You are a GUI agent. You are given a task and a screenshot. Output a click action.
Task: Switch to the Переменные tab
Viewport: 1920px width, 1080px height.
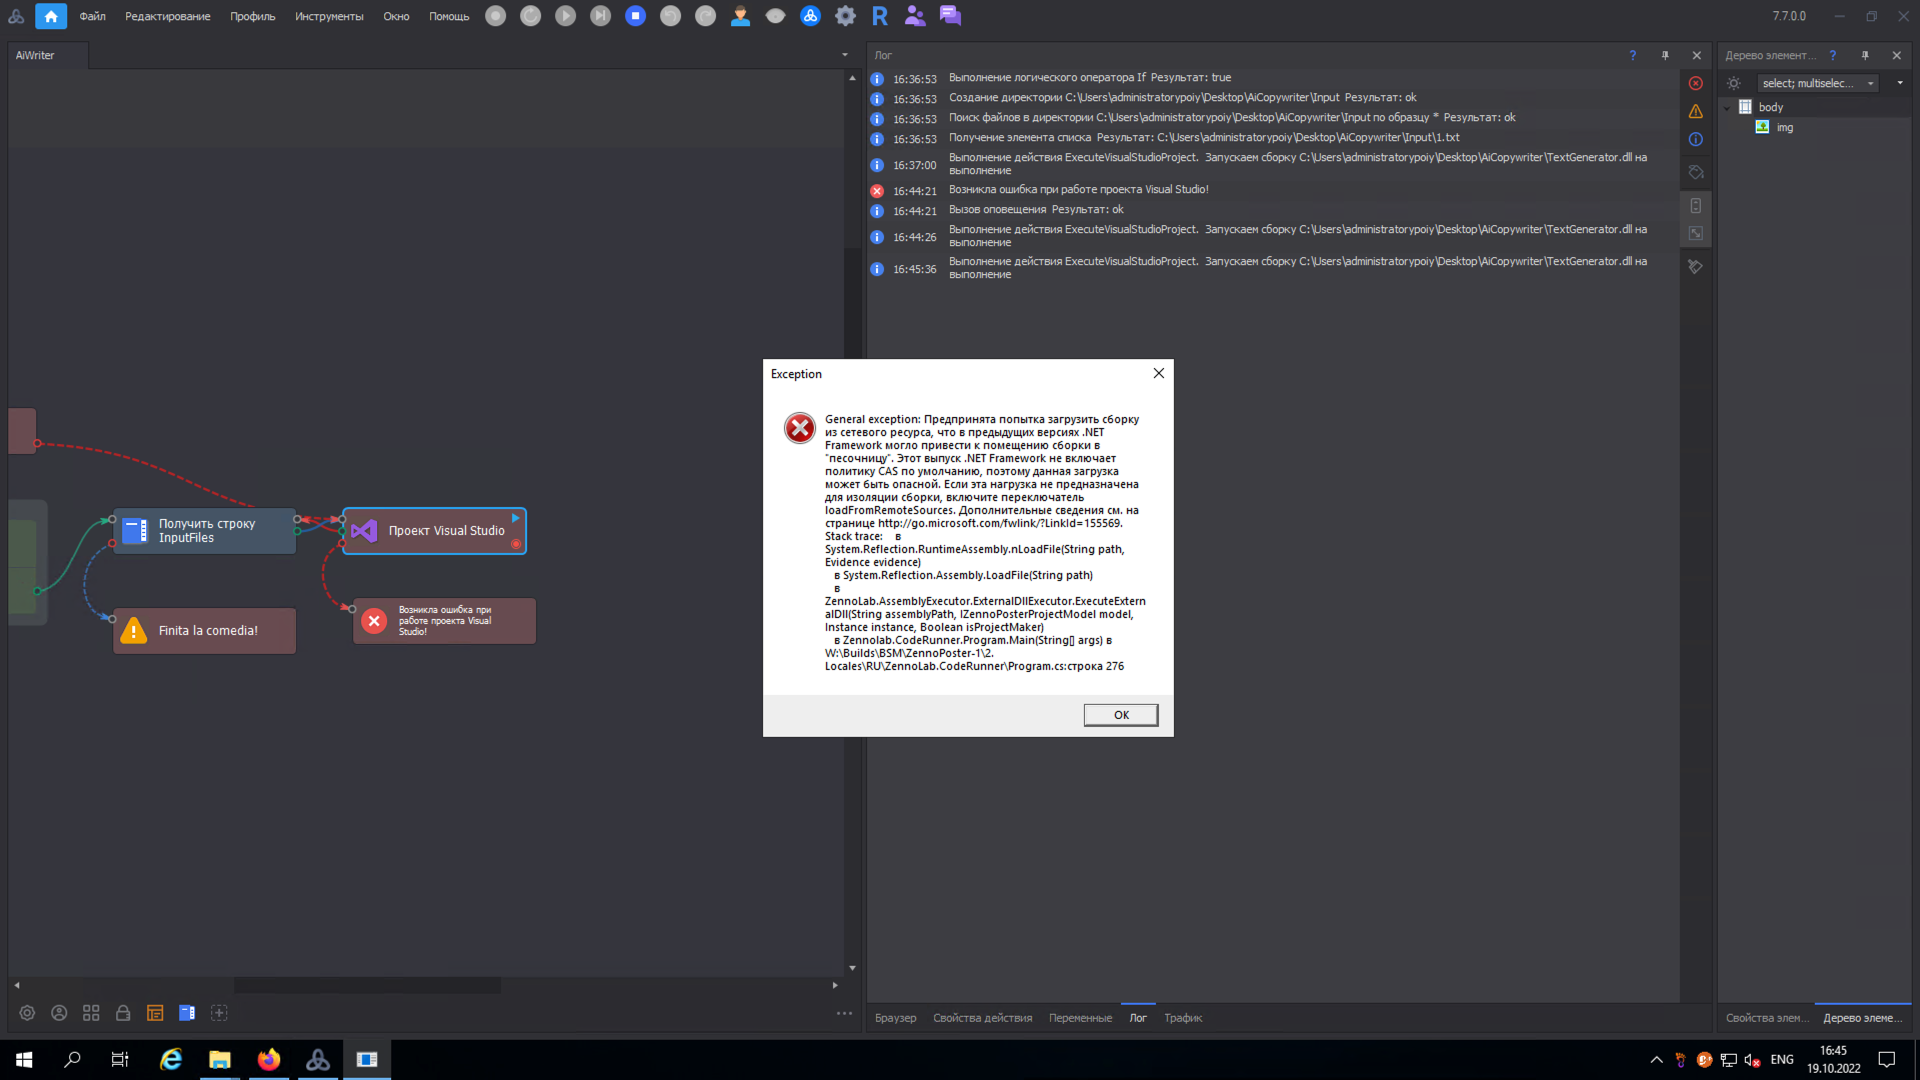[1080, 1018]
